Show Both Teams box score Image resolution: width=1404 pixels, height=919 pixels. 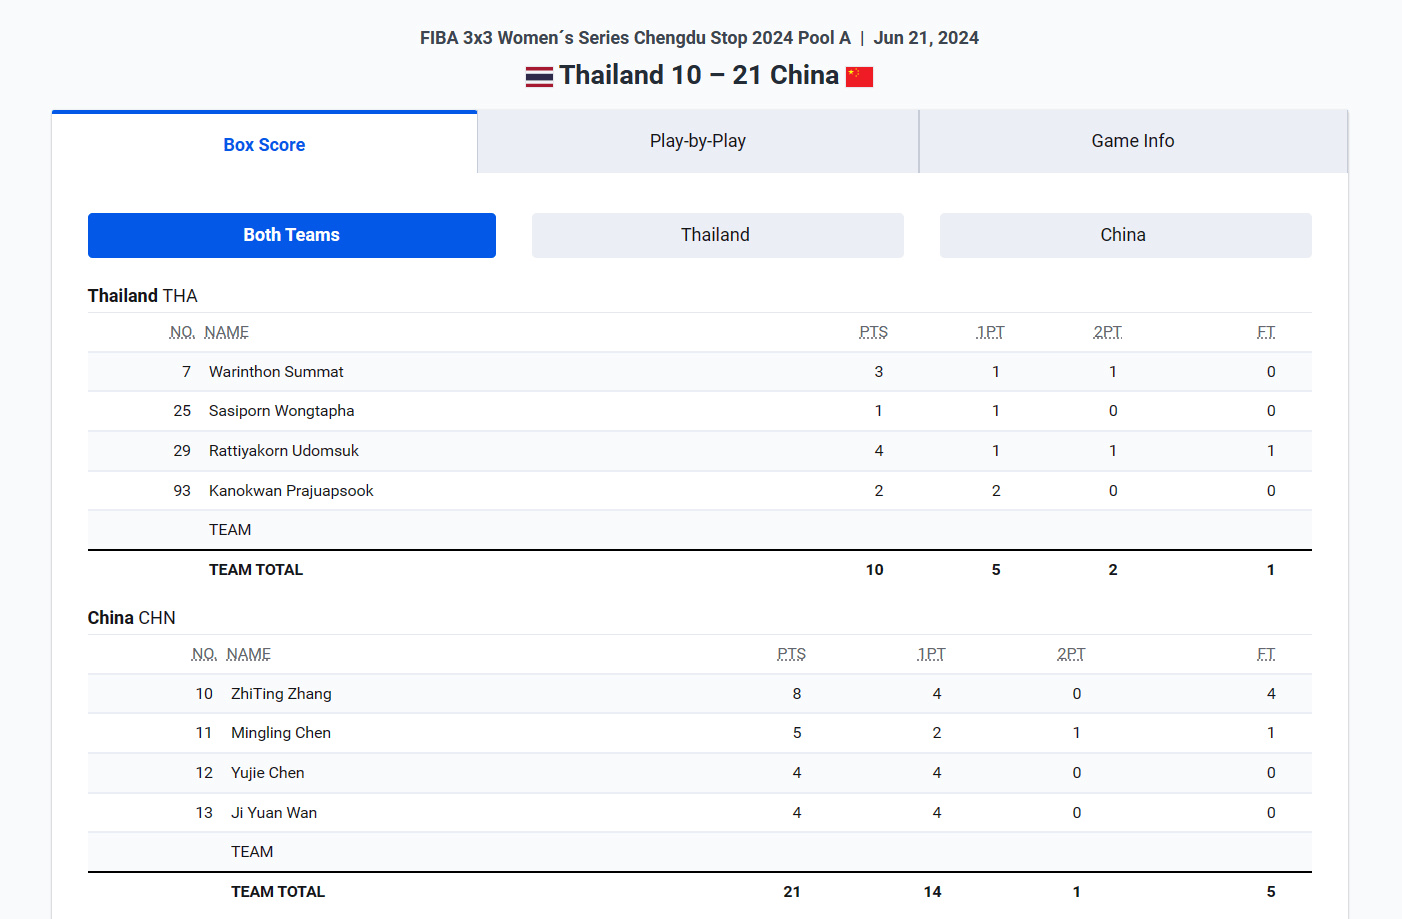coord(291,235)
